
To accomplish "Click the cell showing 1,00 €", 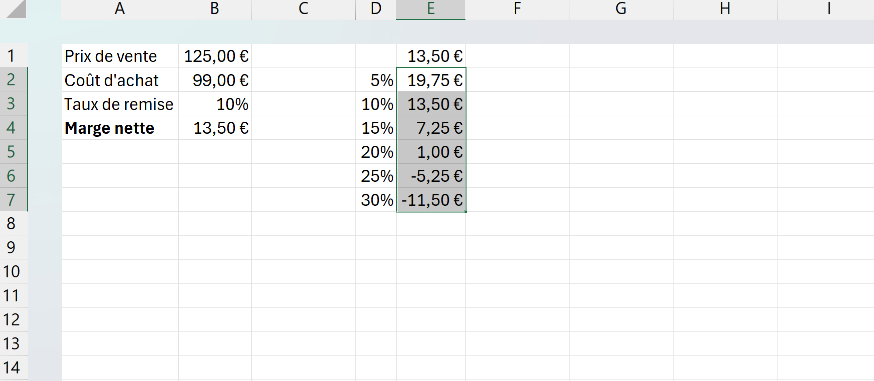I will 431,152.
